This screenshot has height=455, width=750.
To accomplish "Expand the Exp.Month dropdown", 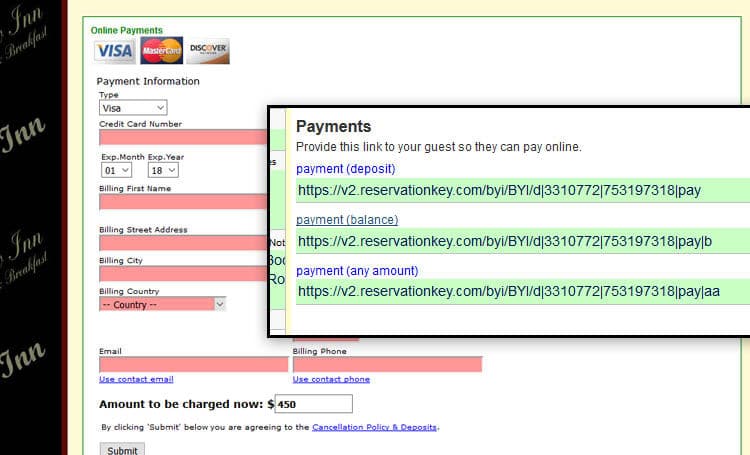I will pos(115,171).
